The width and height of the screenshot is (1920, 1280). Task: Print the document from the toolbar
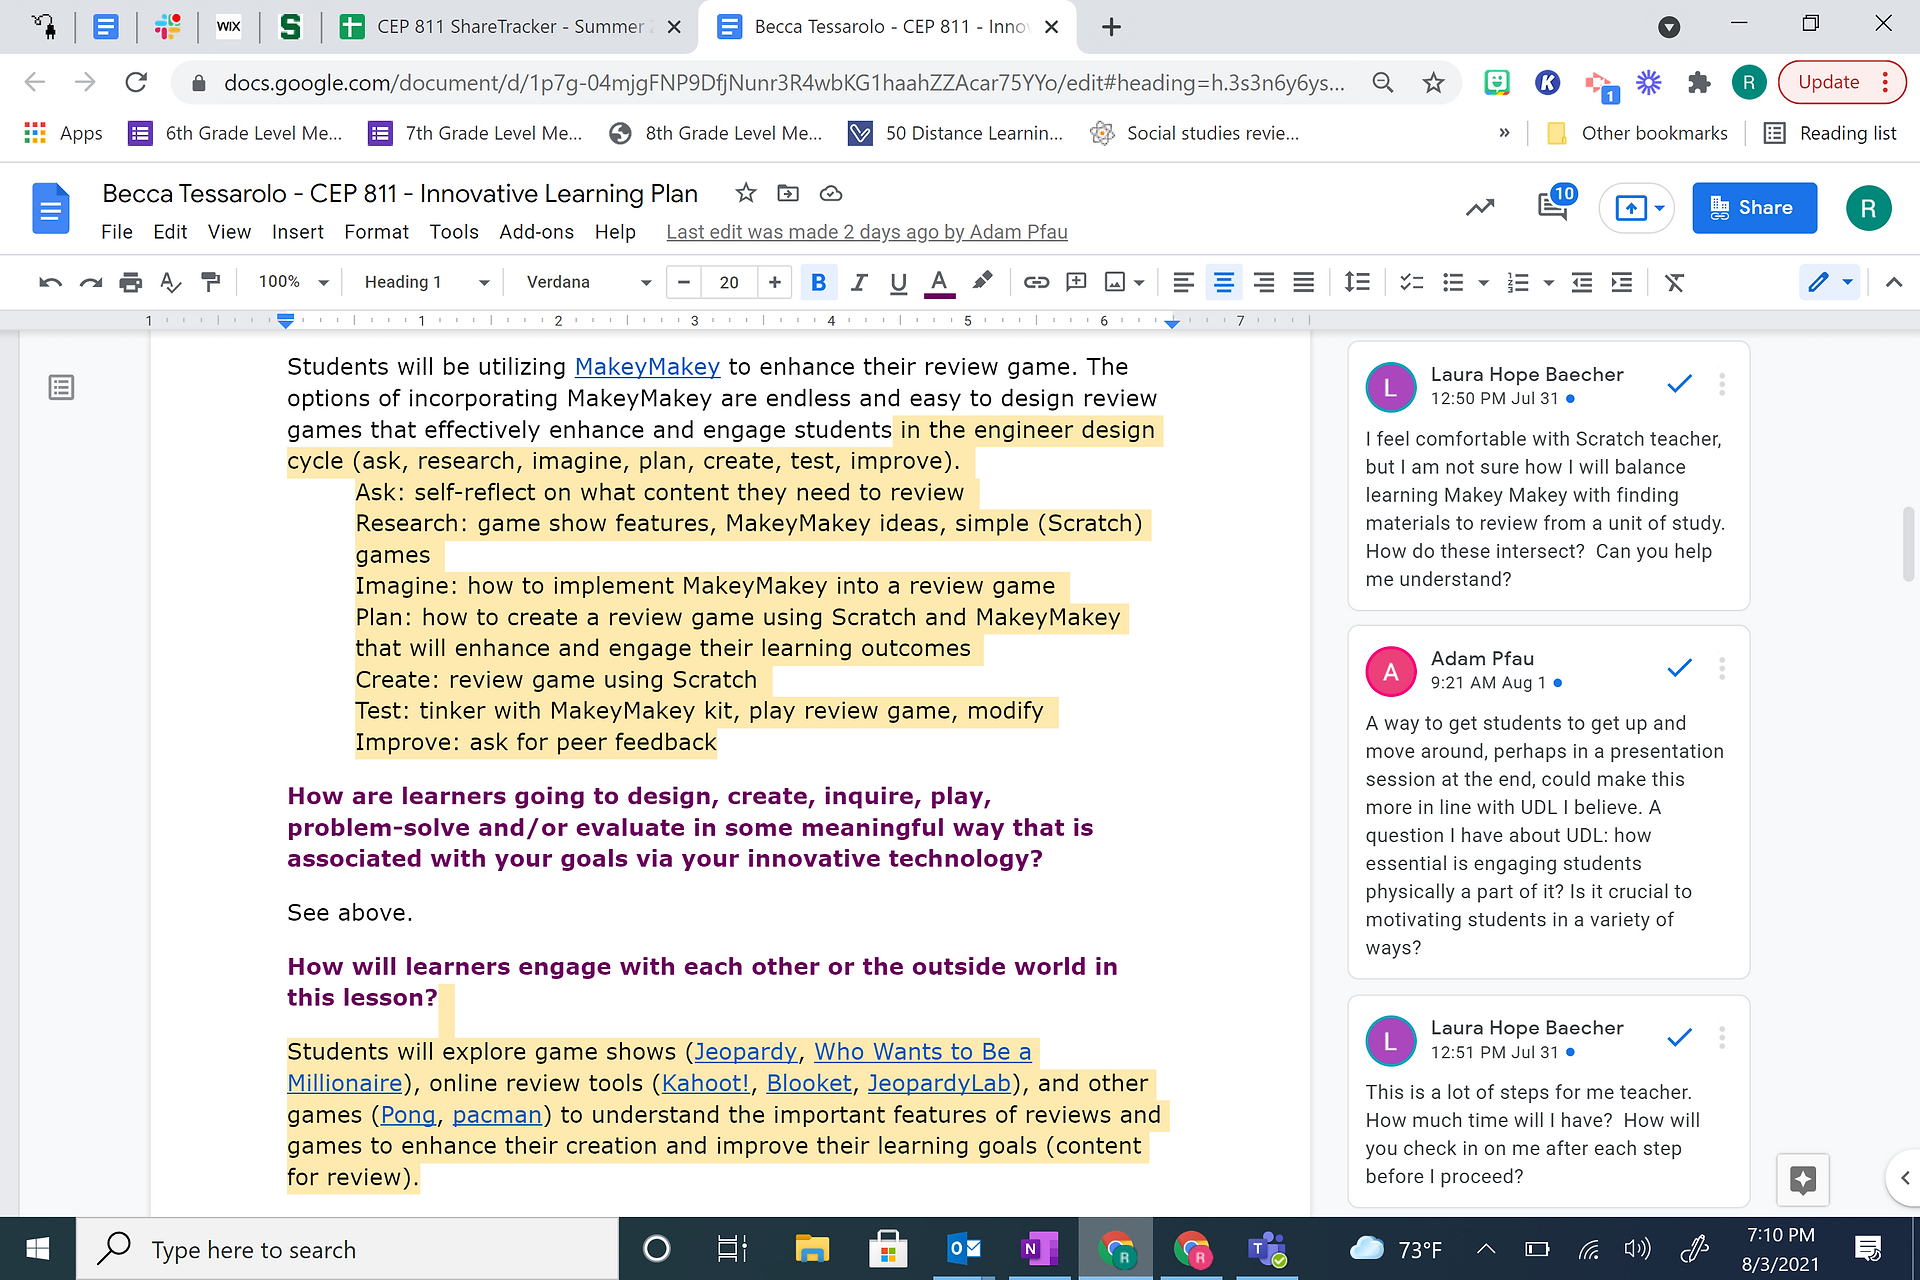[x=131, y=283]
